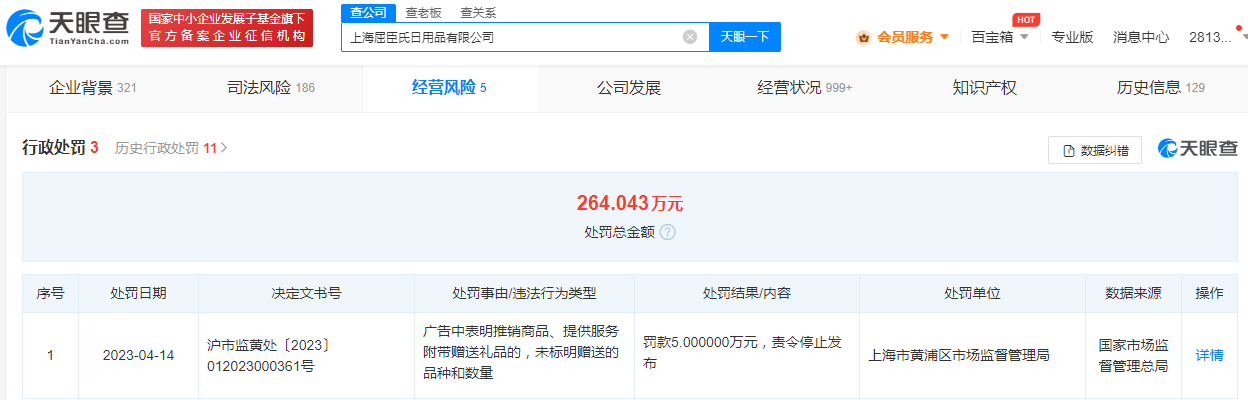1248x400 pixels.
Task: Click the date 2023-04-14 in row 1
Action: pyautogui.click(x=139, y=355)
